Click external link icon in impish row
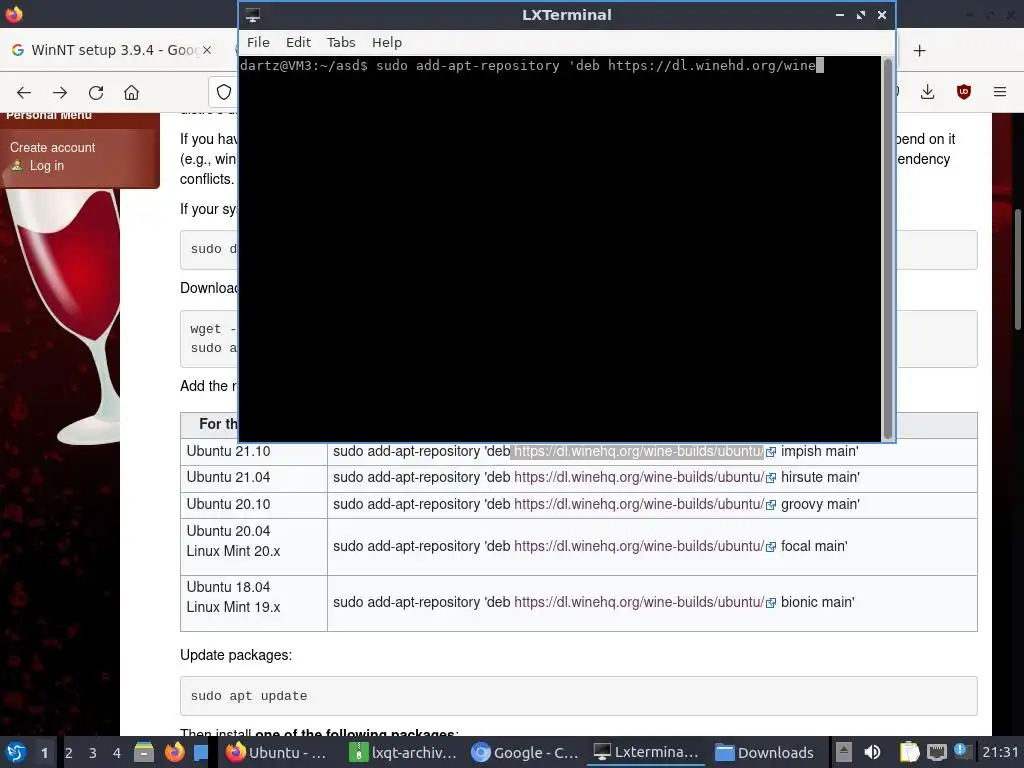Image resolution: width=1024 pixels, height=768 pixels. point(771,452)
